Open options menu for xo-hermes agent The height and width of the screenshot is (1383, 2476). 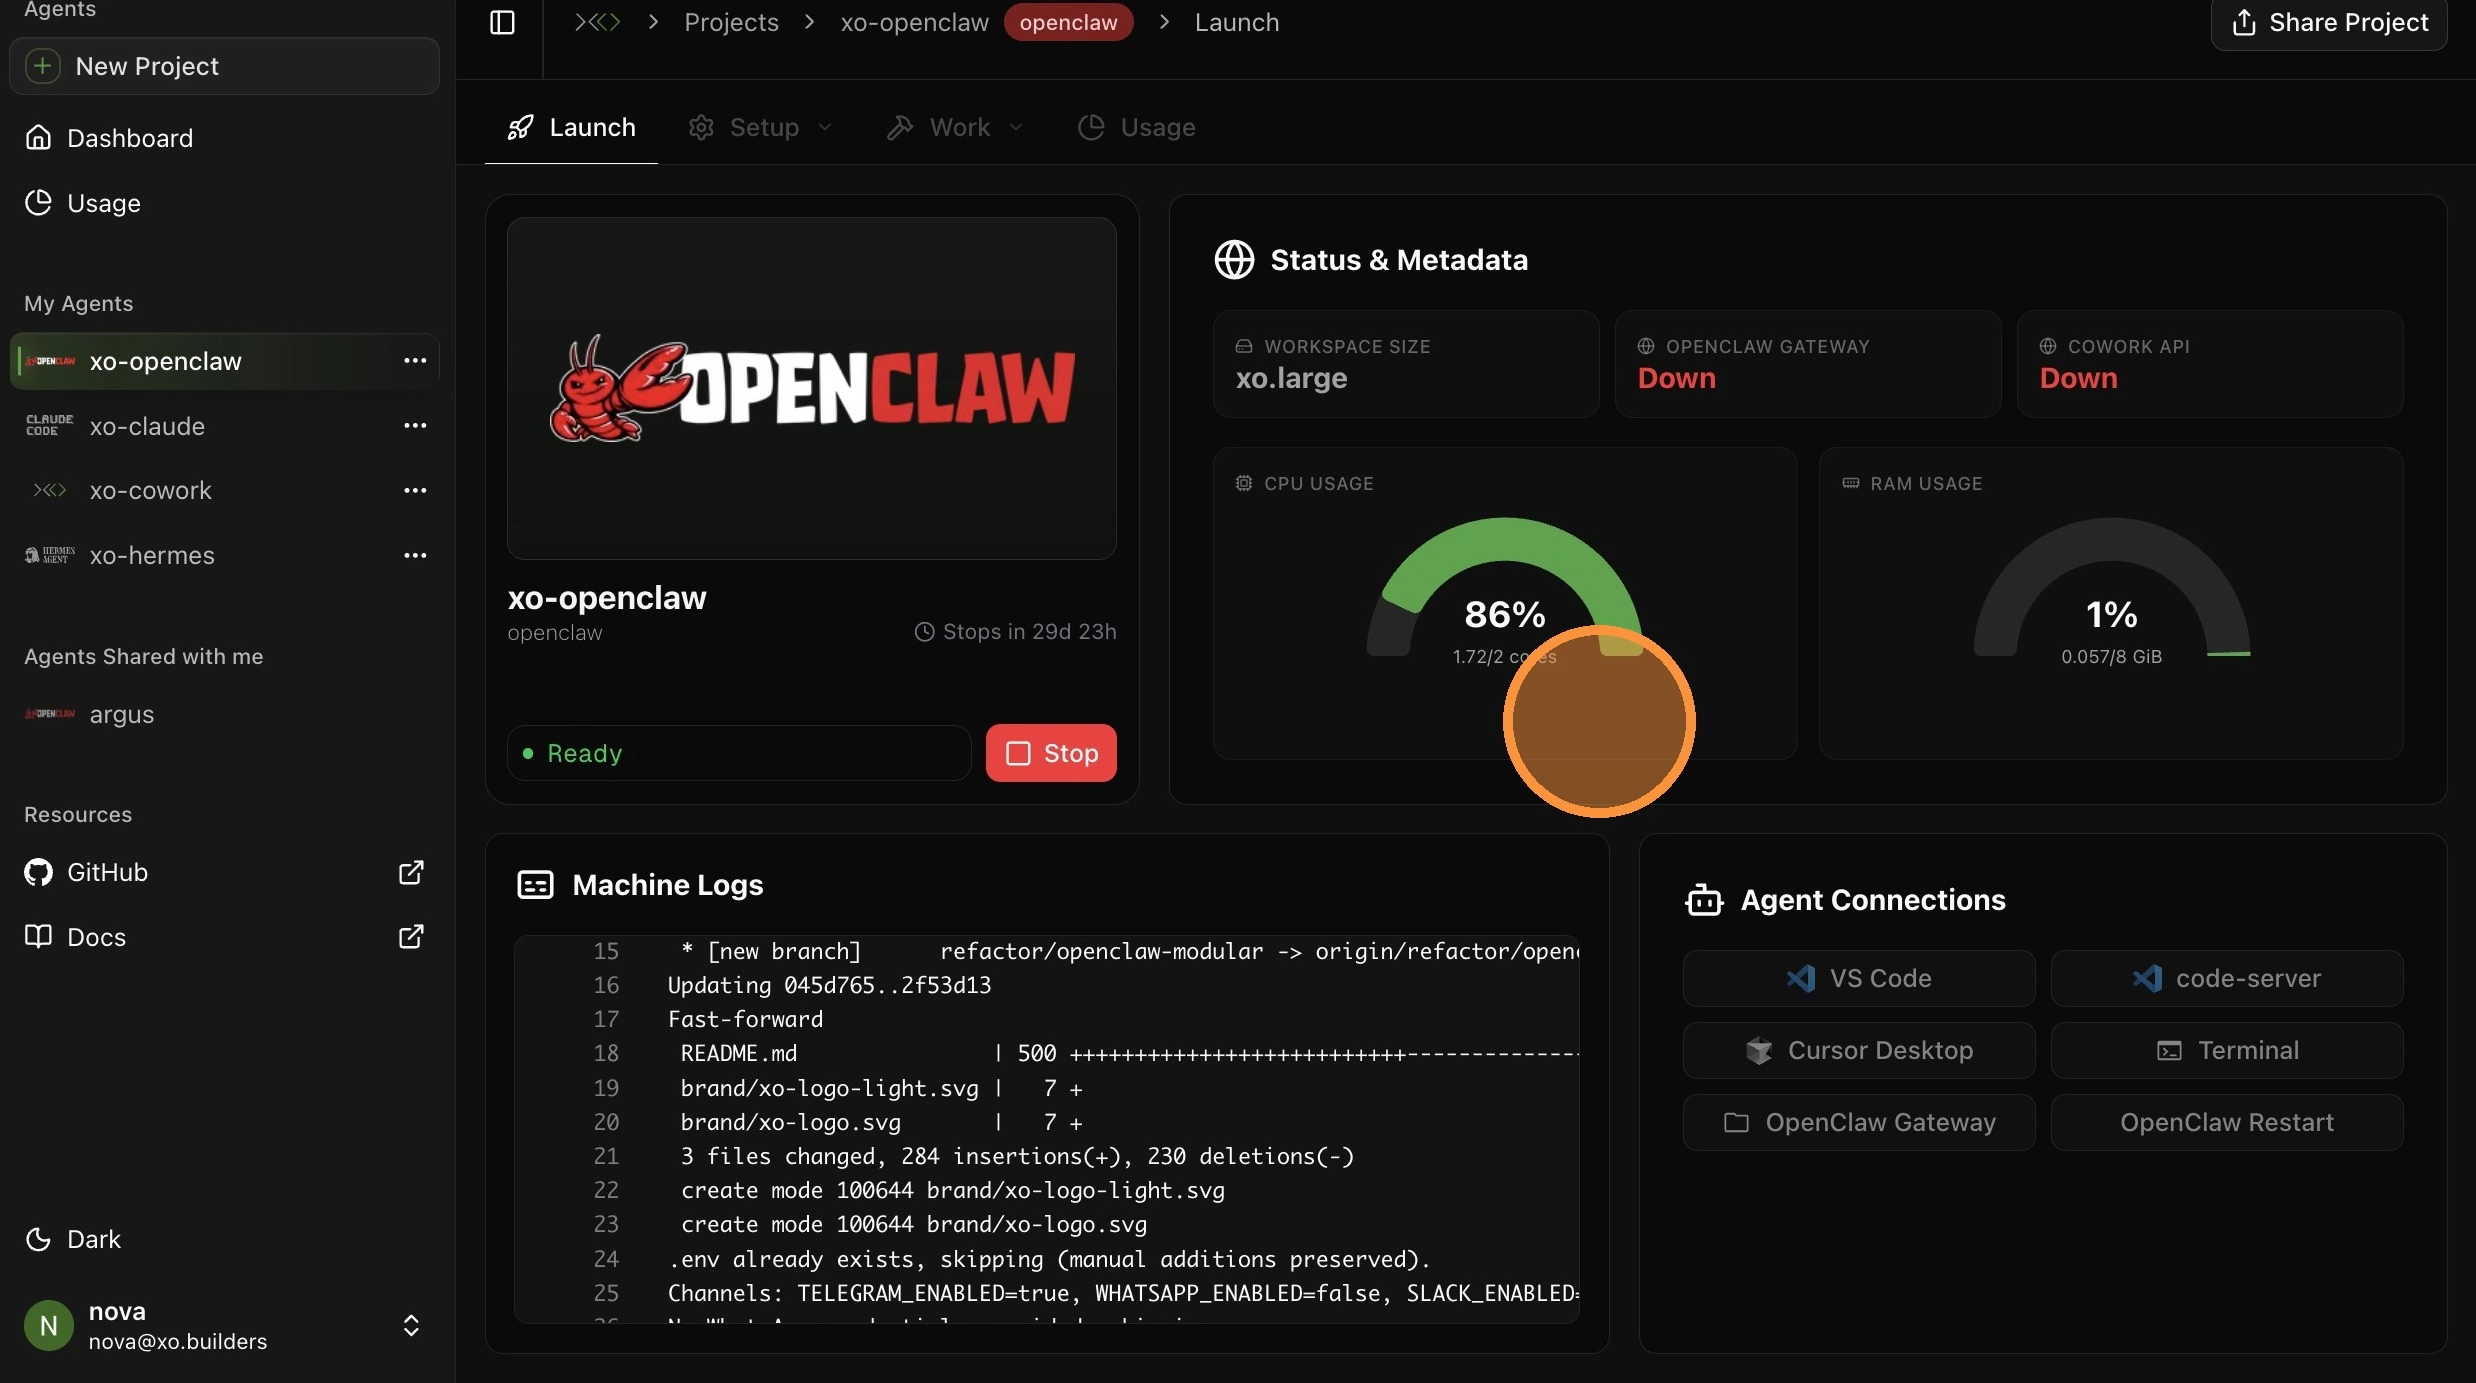coord(415,555)
